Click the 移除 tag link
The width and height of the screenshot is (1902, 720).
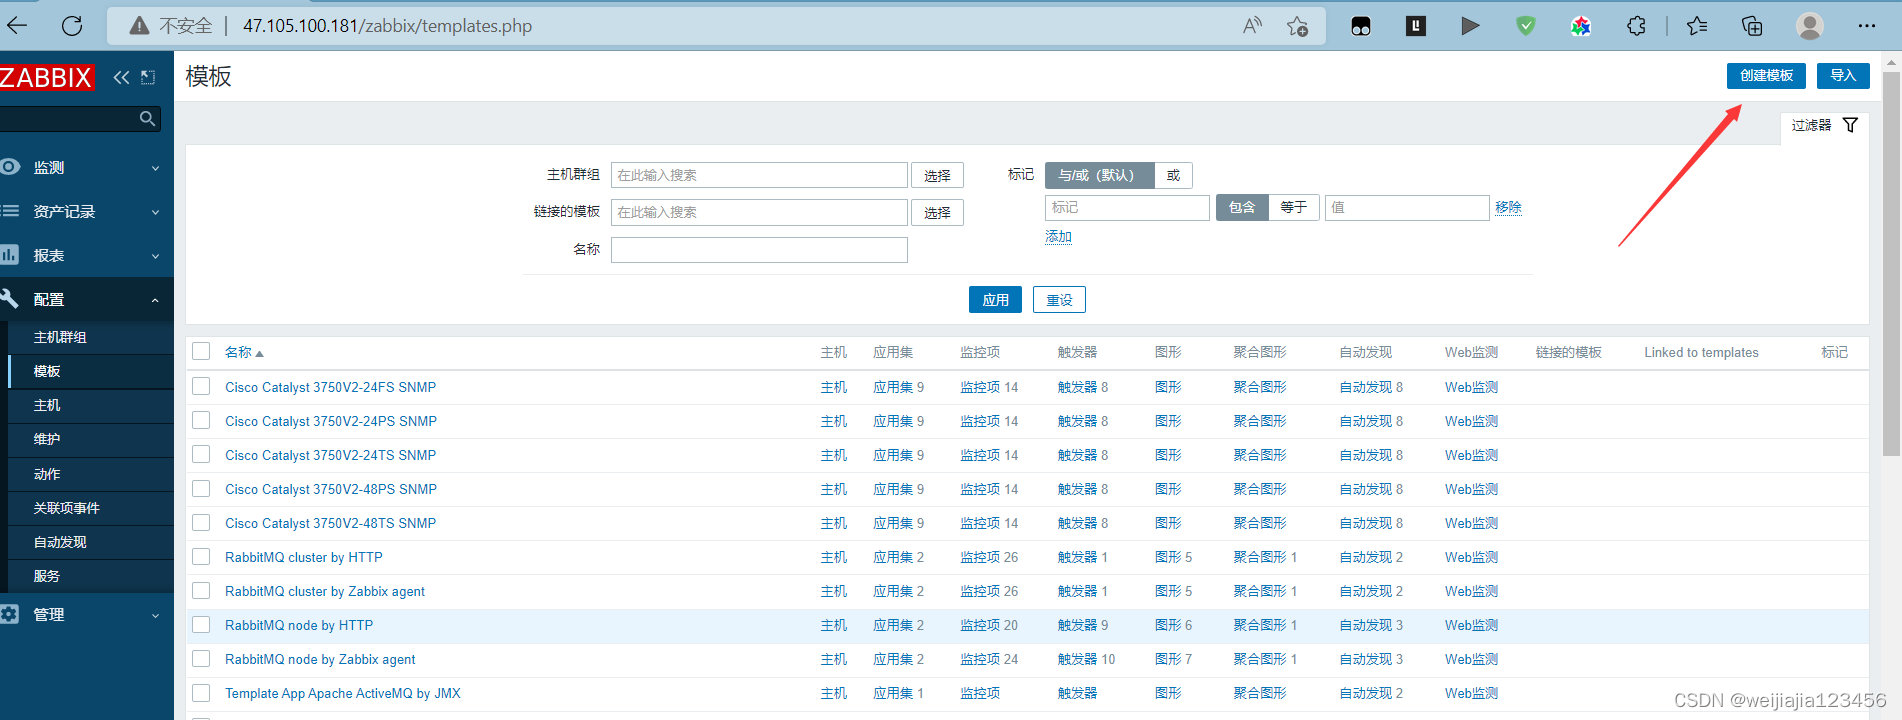[1508, 207]
